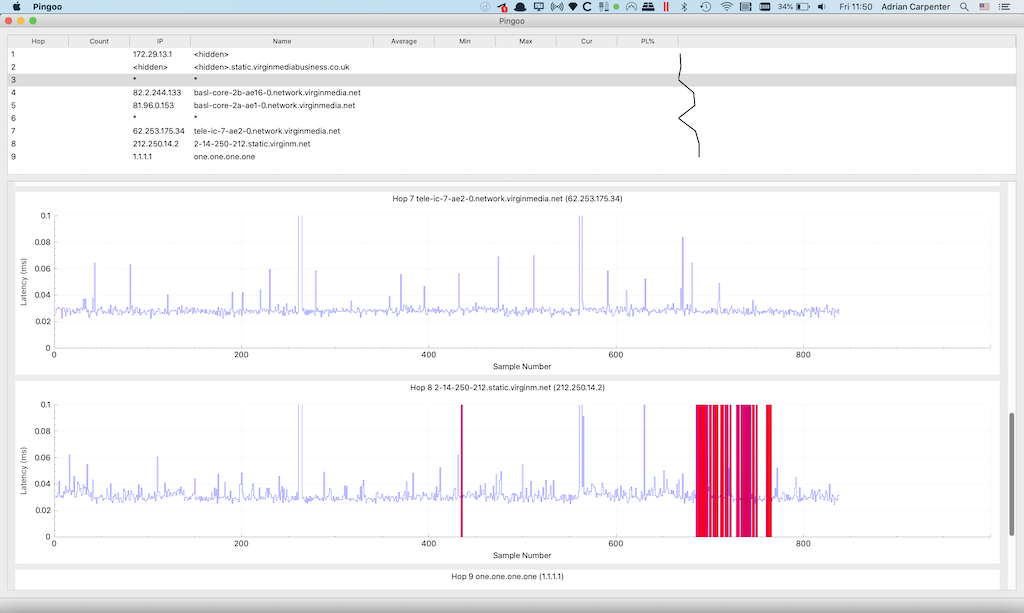Click the narrow red loss bar near sample 765
The width and height of the screenshot is (1024, 613).
(x=769, y=471)
